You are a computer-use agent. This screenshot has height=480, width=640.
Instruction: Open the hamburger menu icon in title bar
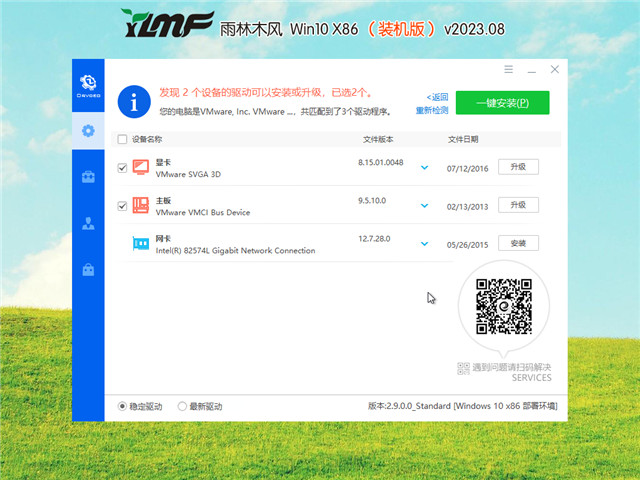coord(509,69)
